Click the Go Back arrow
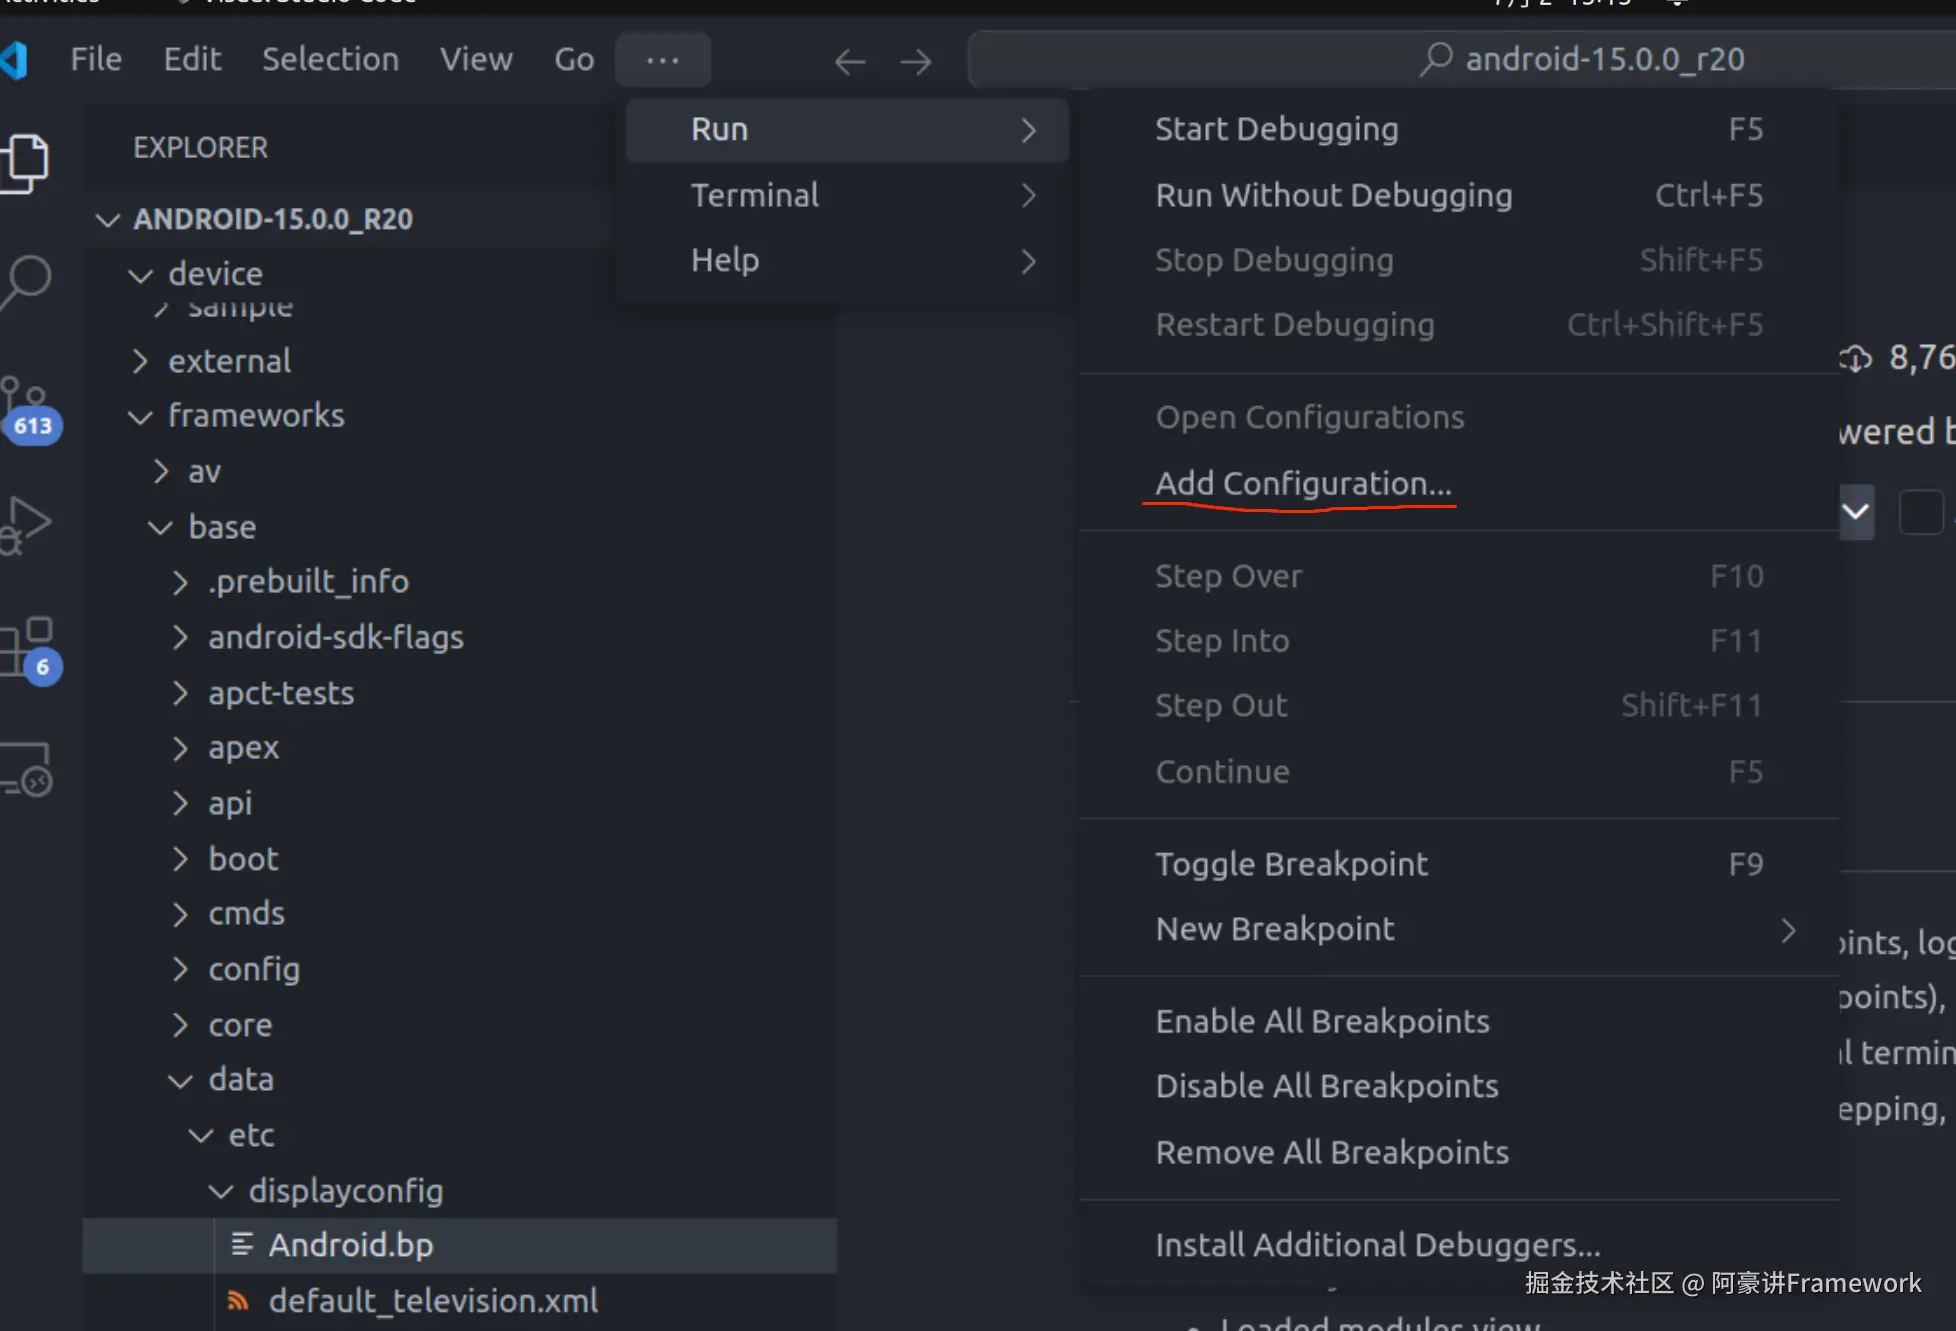1956x1331 pixels. pyautogui.click(x=850, y=62)
